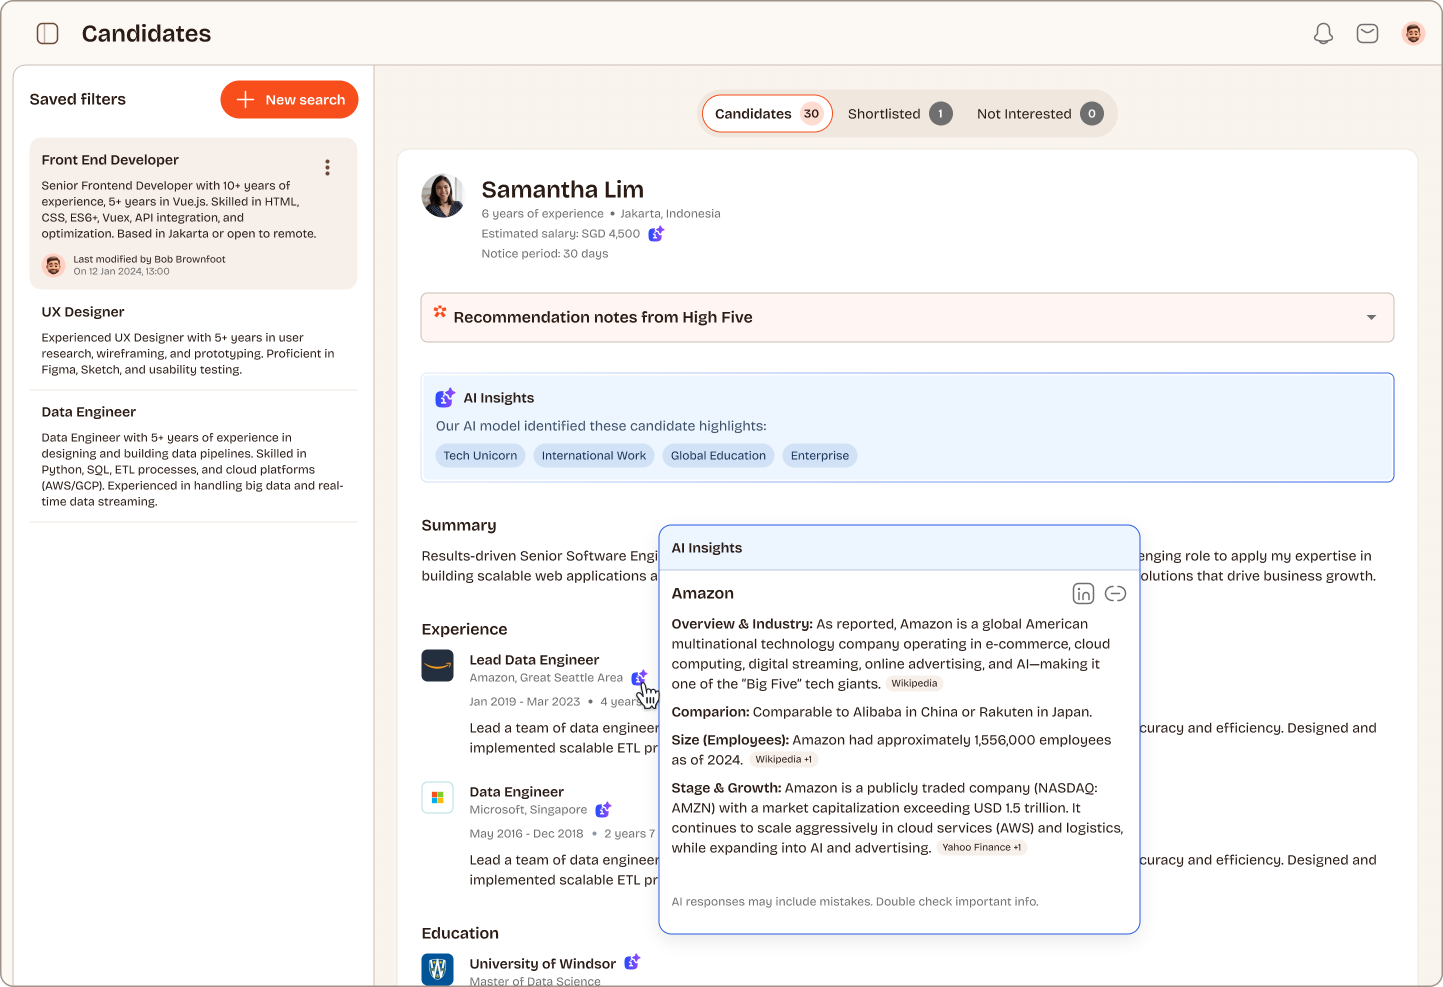Image resolution: width=1443 pixels, height=987 pixels.
Task: Open options menu for Front End Developer filter
Action: click(x=327, y=167)
